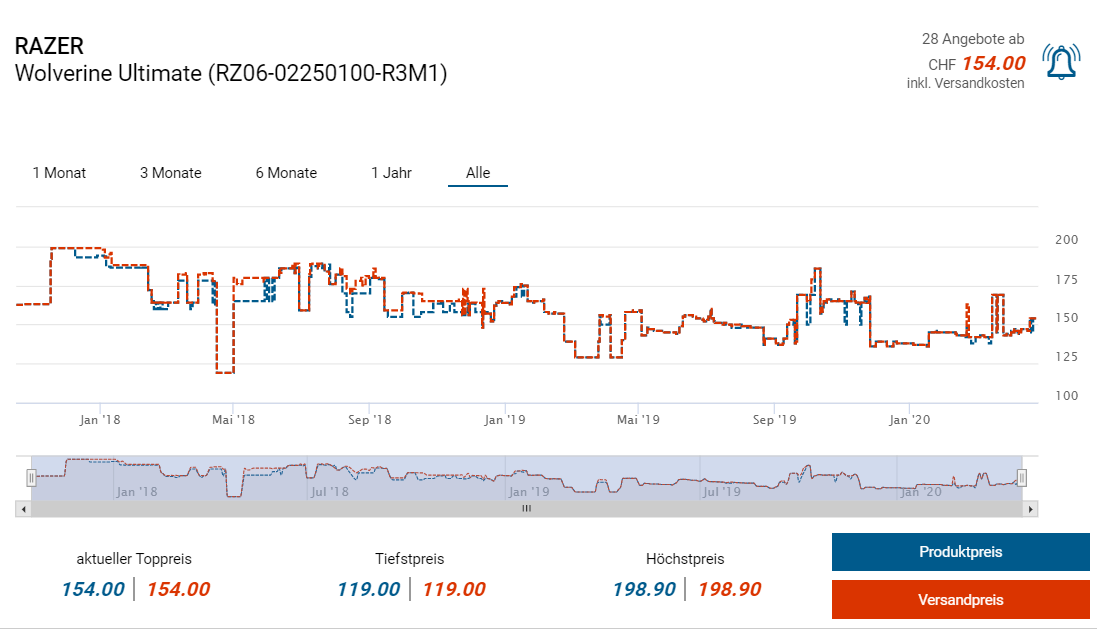Click the red Höchstpreis value 198.90

(729, 589)
